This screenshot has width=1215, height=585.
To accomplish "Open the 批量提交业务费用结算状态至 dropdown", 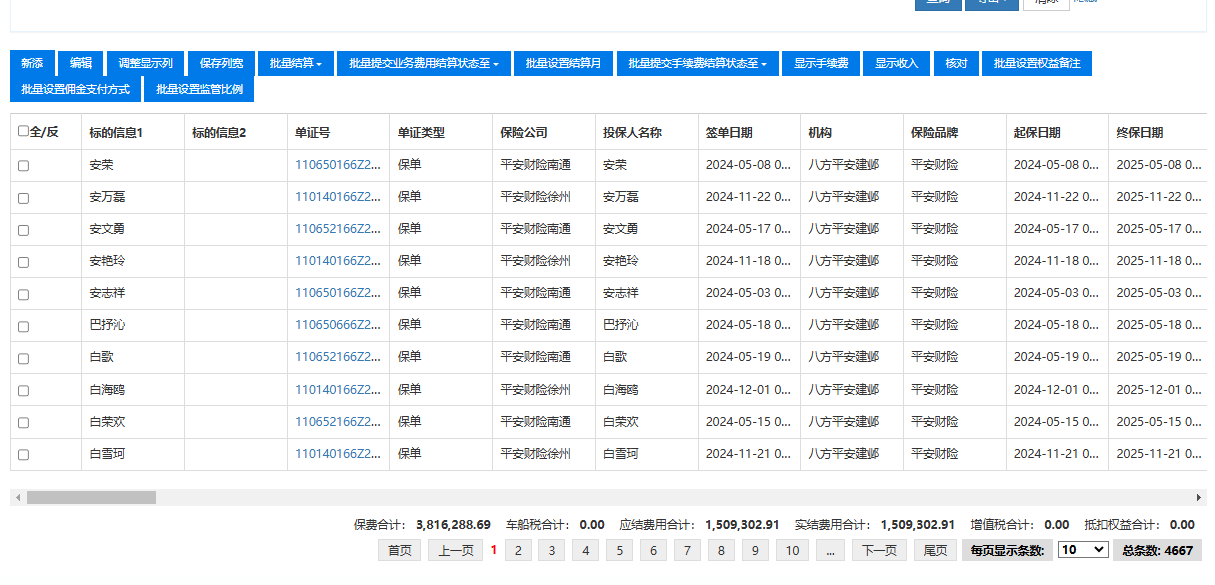I will tap(424, 63).
